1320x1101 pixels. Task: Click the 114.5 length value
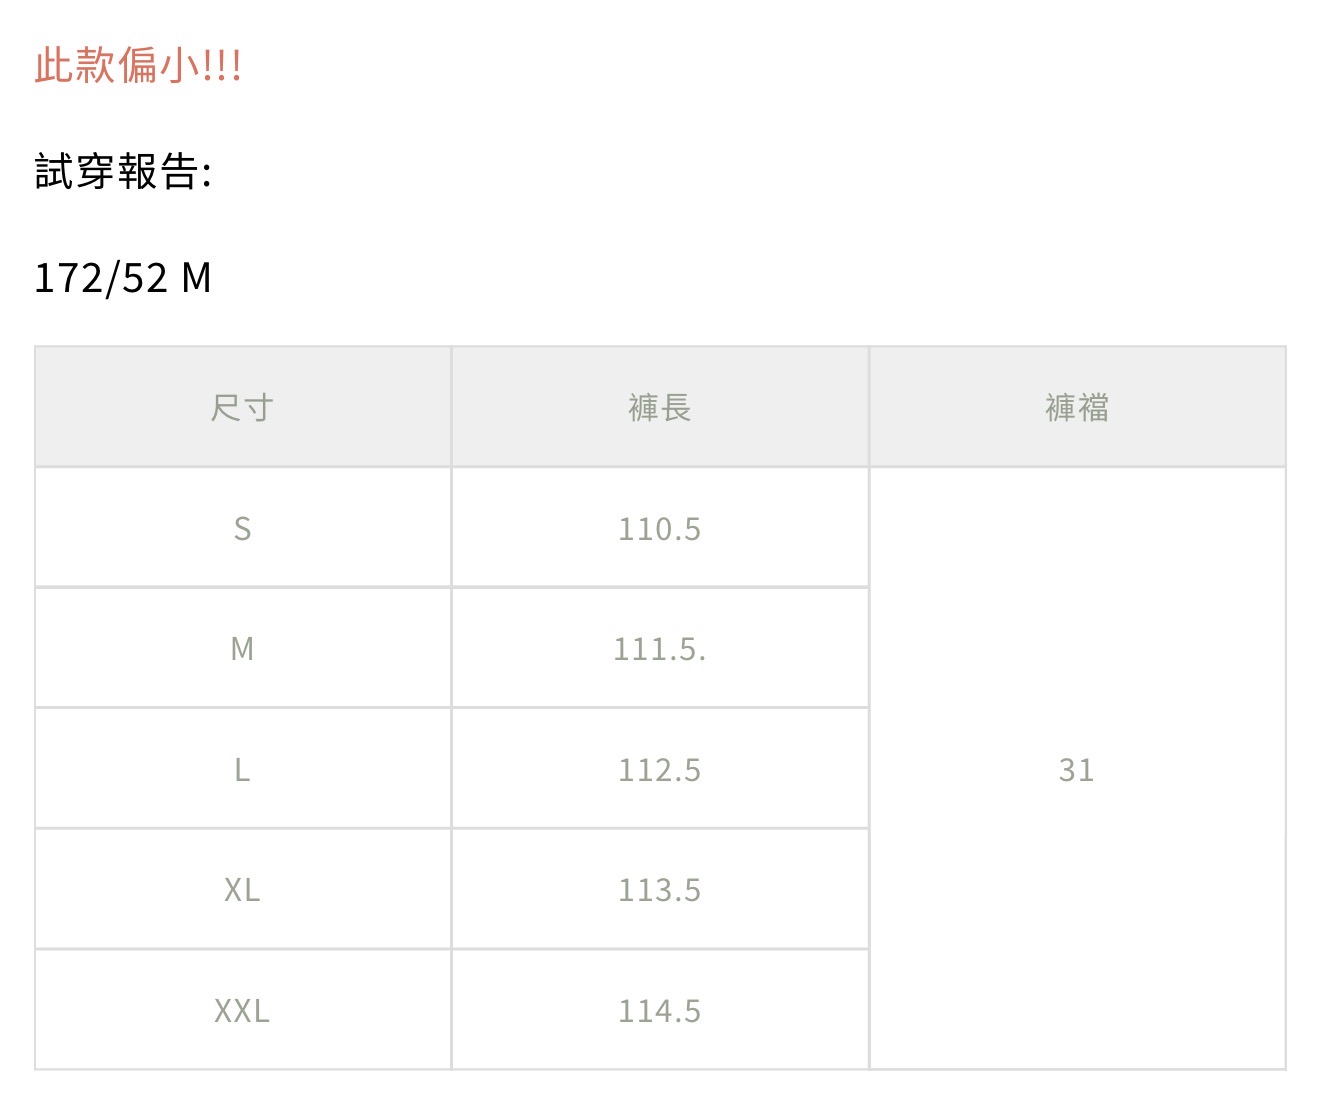[660, 1011]
